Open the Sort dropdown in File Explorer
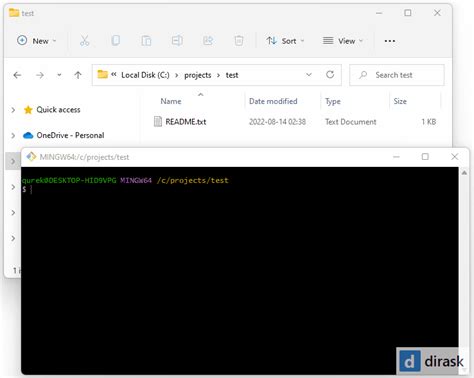474x378 pixels. click(285, 41)
